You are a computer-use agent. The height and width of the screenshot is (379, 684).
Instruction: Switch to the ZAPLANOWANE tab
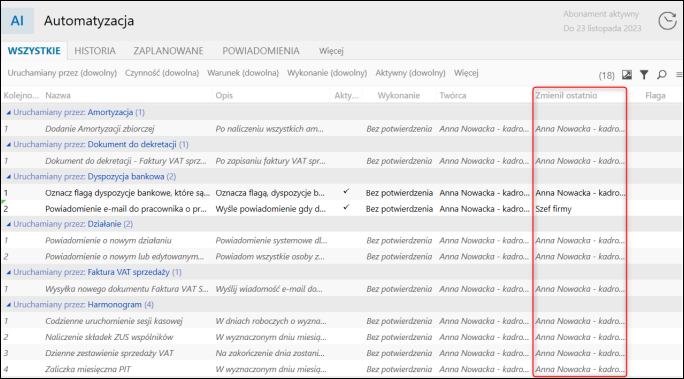tap(168, 51)
